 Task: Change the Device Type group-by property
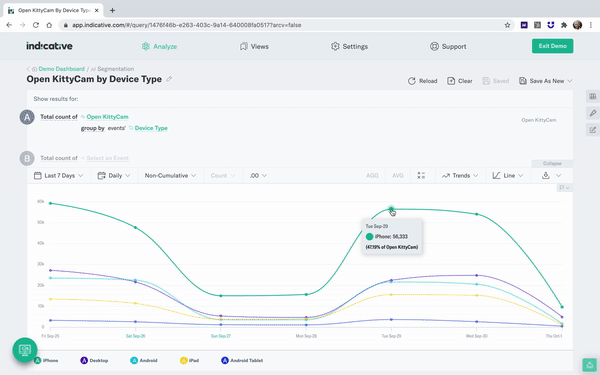pos(151,128)
